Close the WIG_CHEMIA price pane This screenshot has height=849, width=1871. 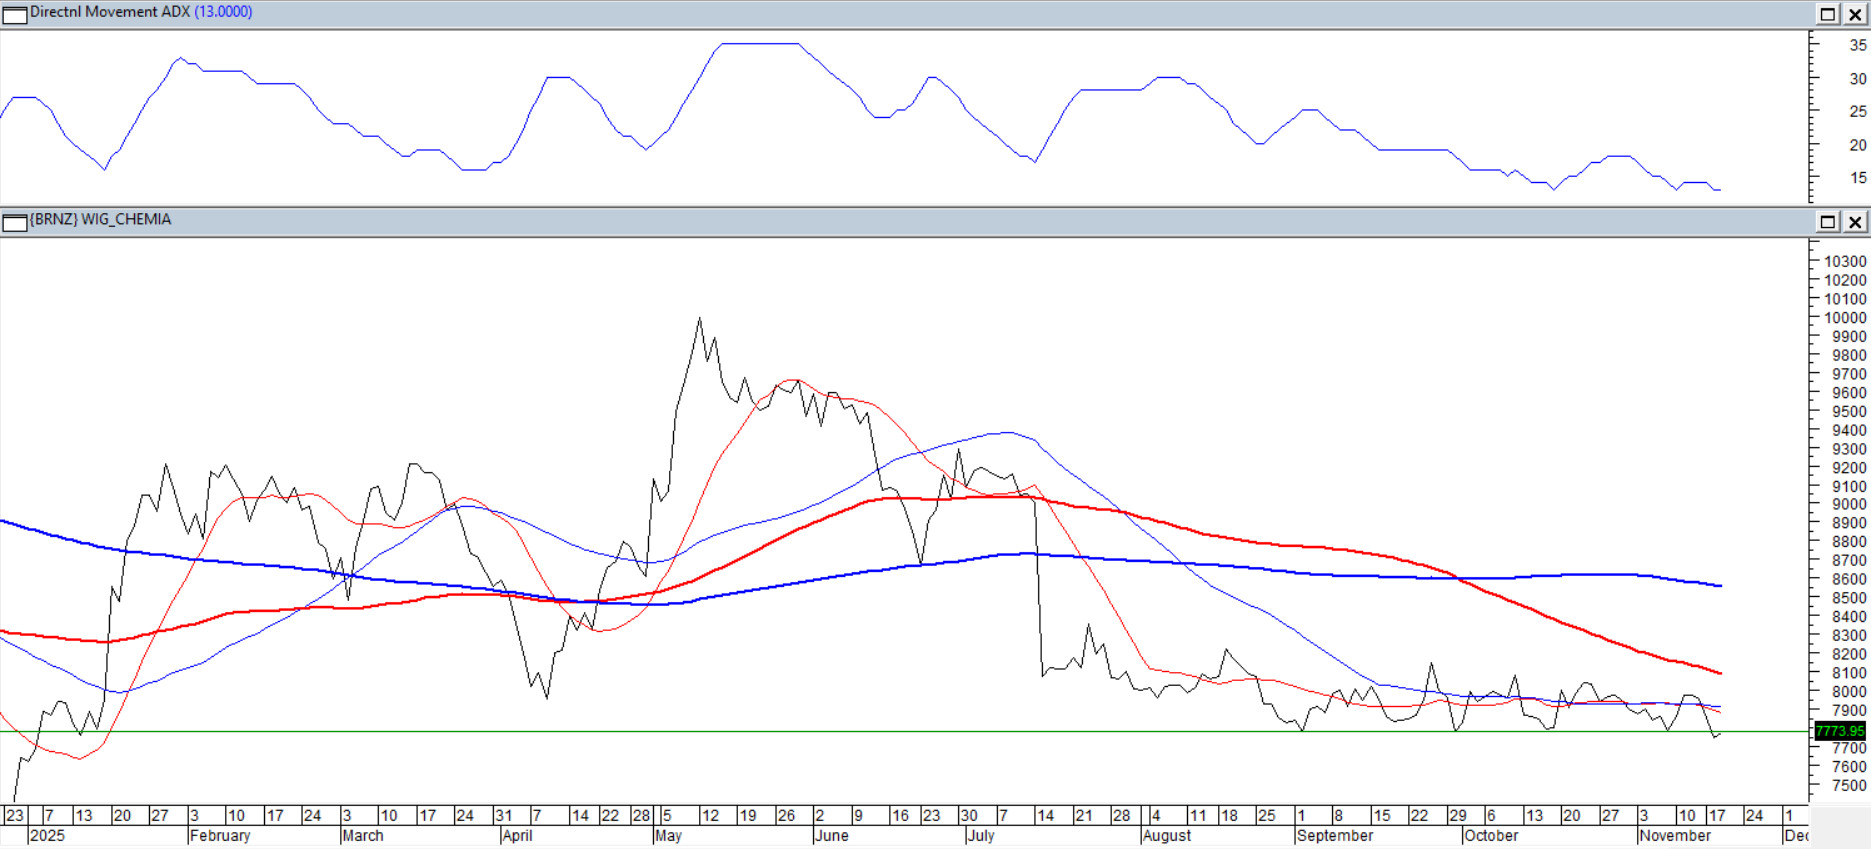pyautogui.click(x=1855, y=222)
